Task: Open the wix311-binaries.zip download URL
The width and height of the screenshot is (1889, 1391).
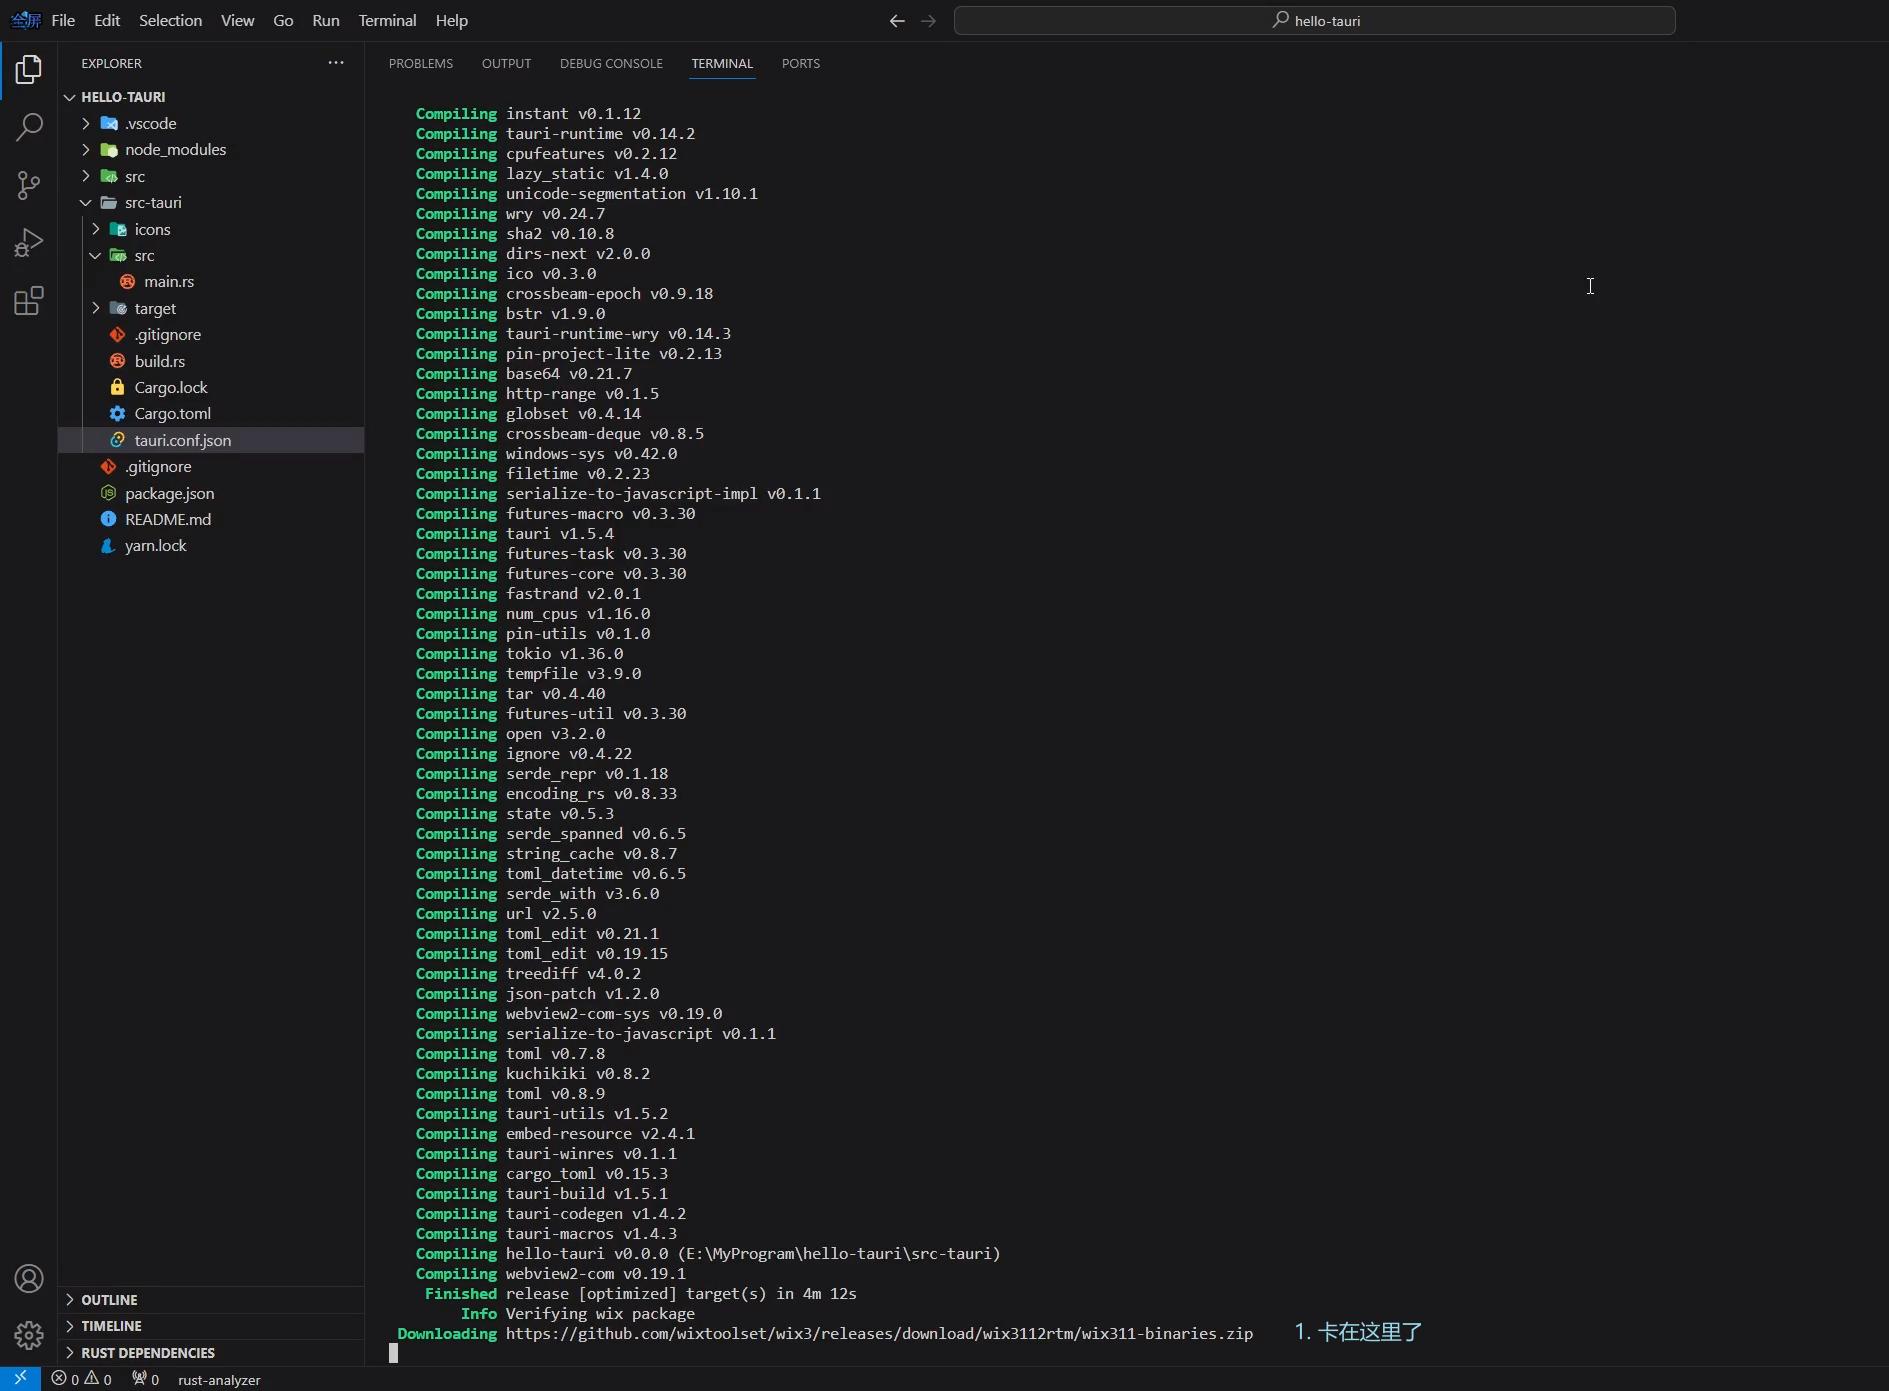Action: pyautogui.click(x=879, y=1334)
